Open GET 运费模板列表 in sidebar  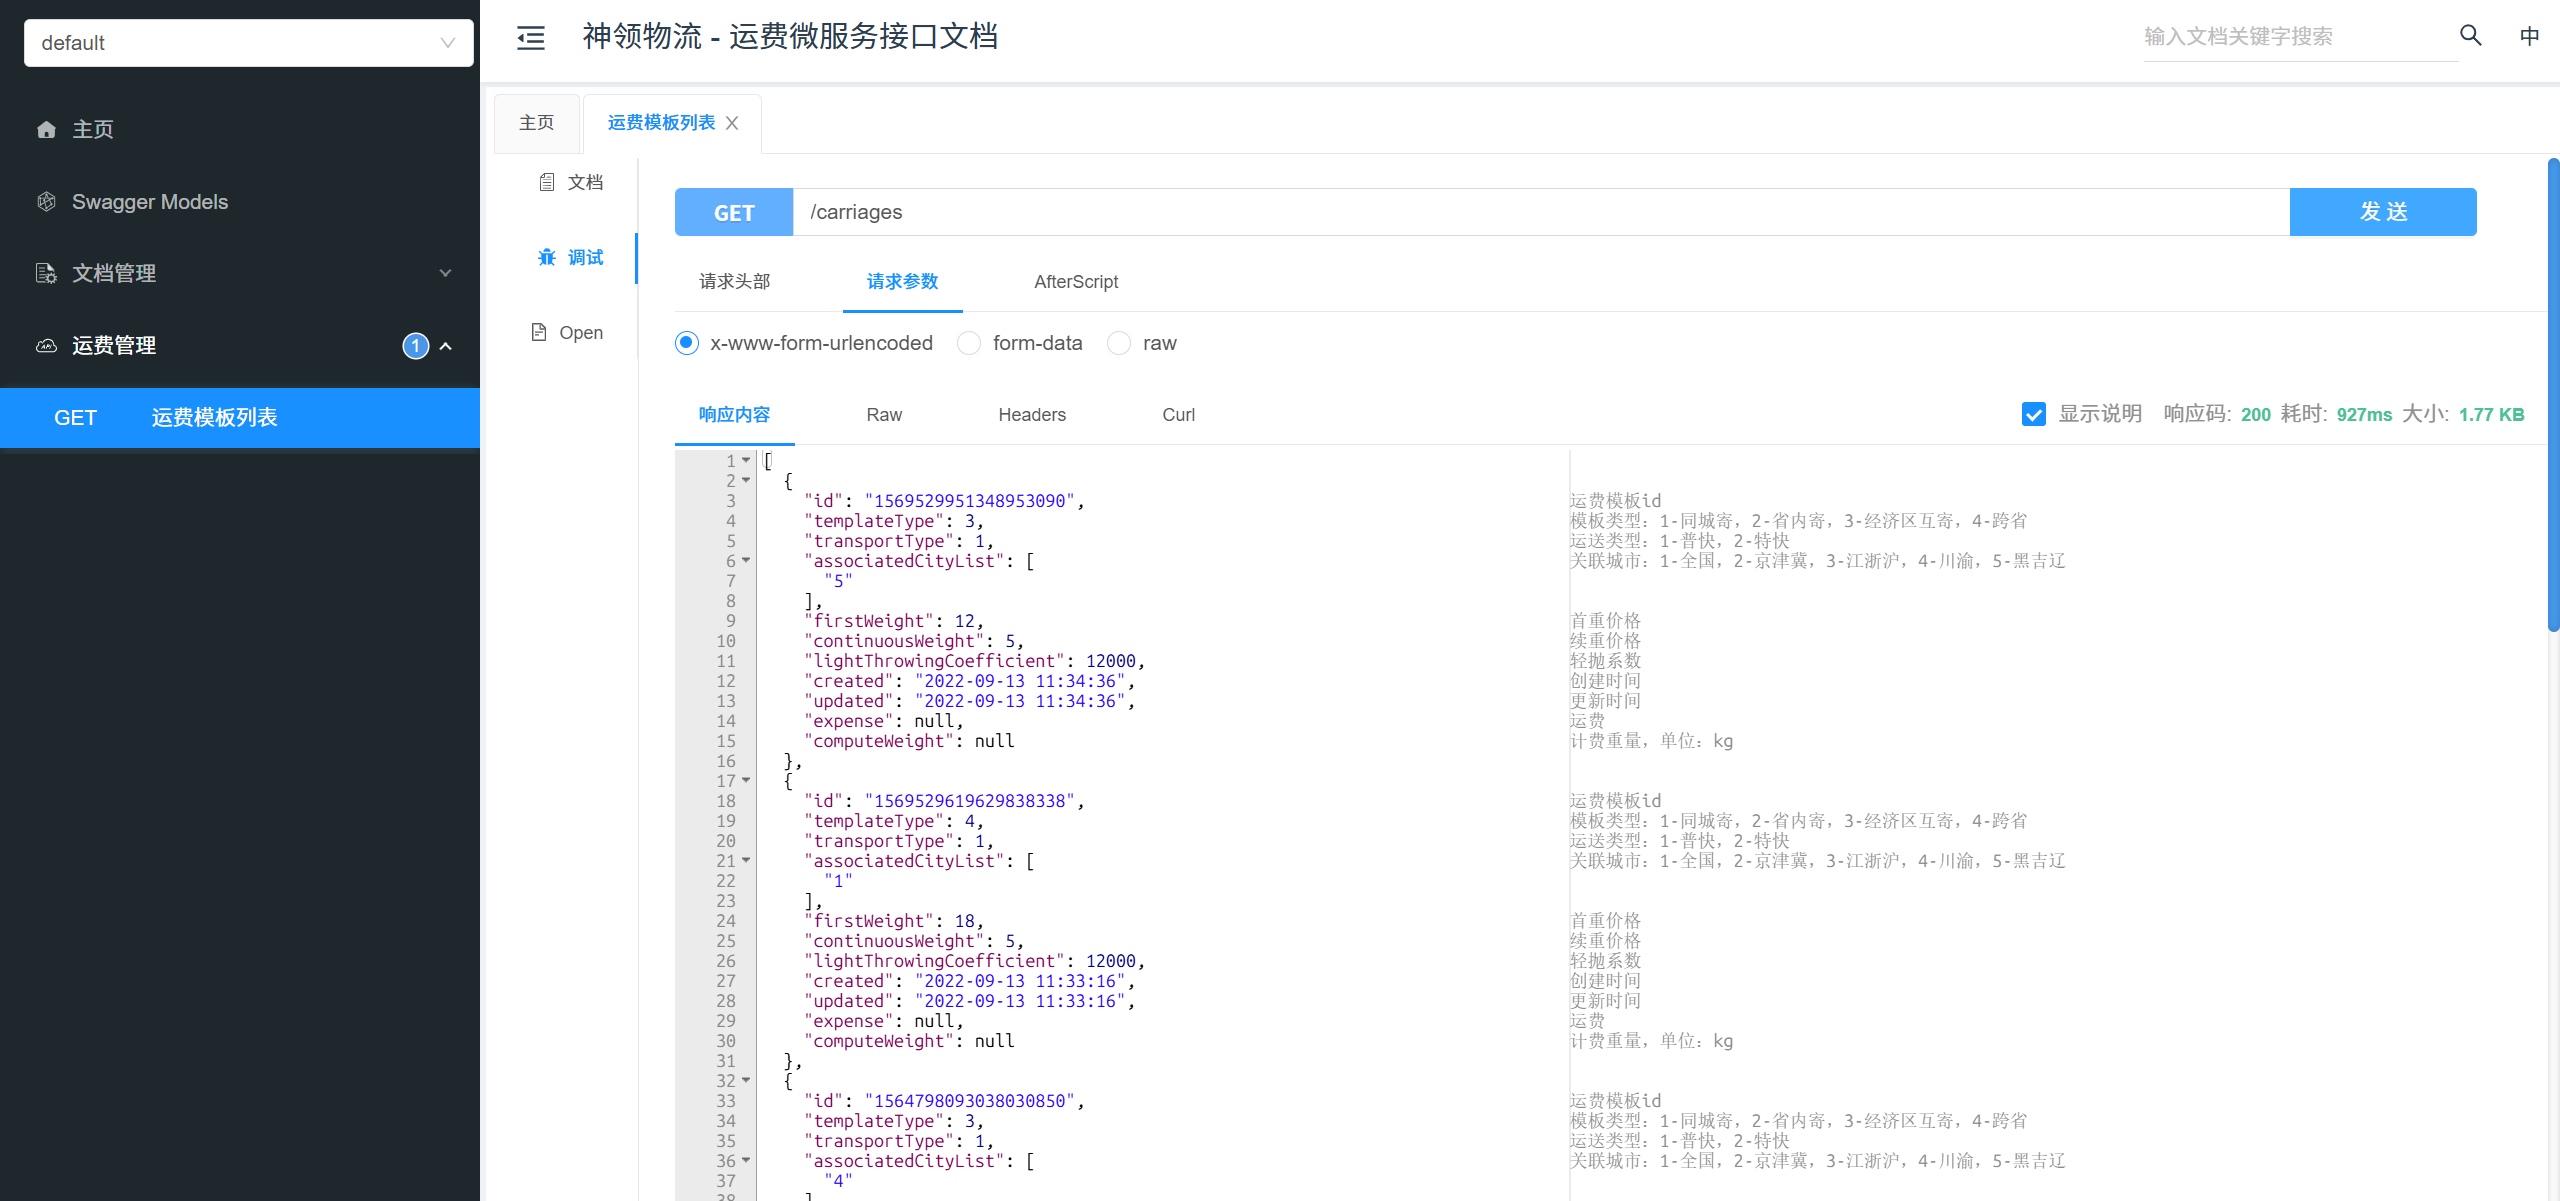pos(214,418)
